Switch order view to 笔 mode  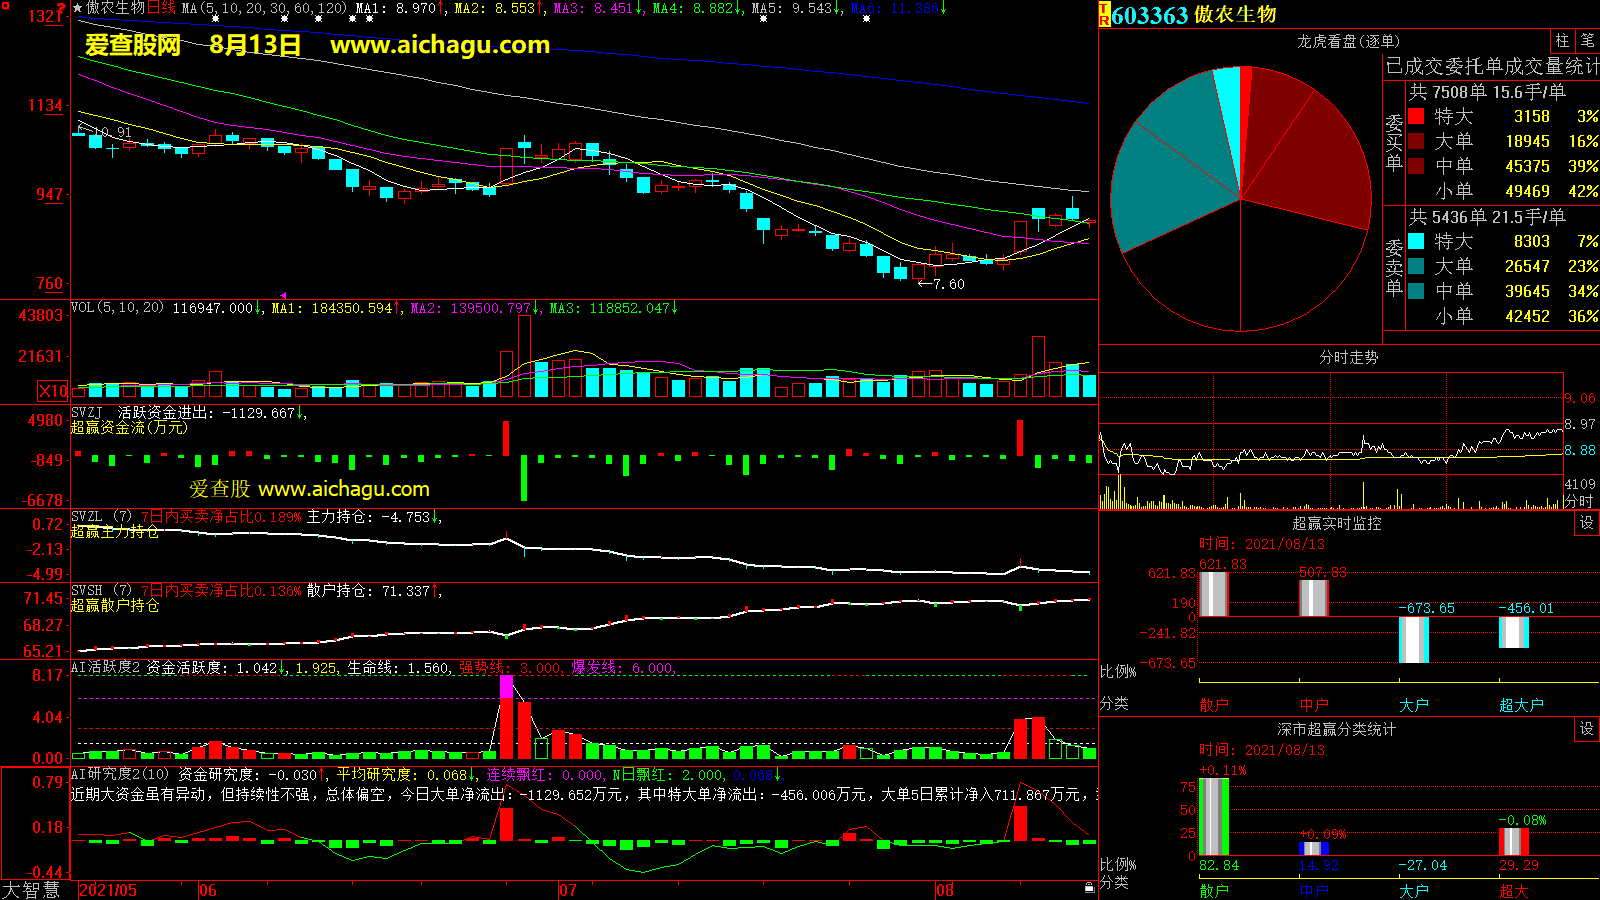pos(1587,41)
